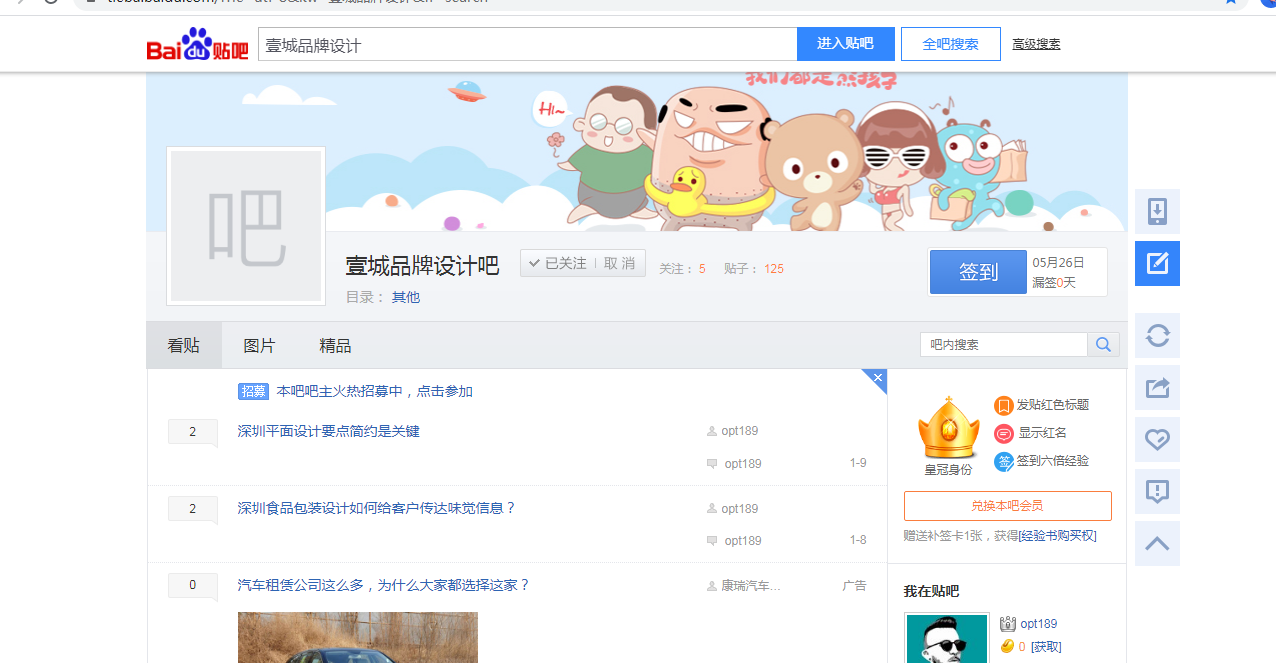Switch to the 图片 tab
This screenshot has width=1276, height=663.
tap(259, 346)
